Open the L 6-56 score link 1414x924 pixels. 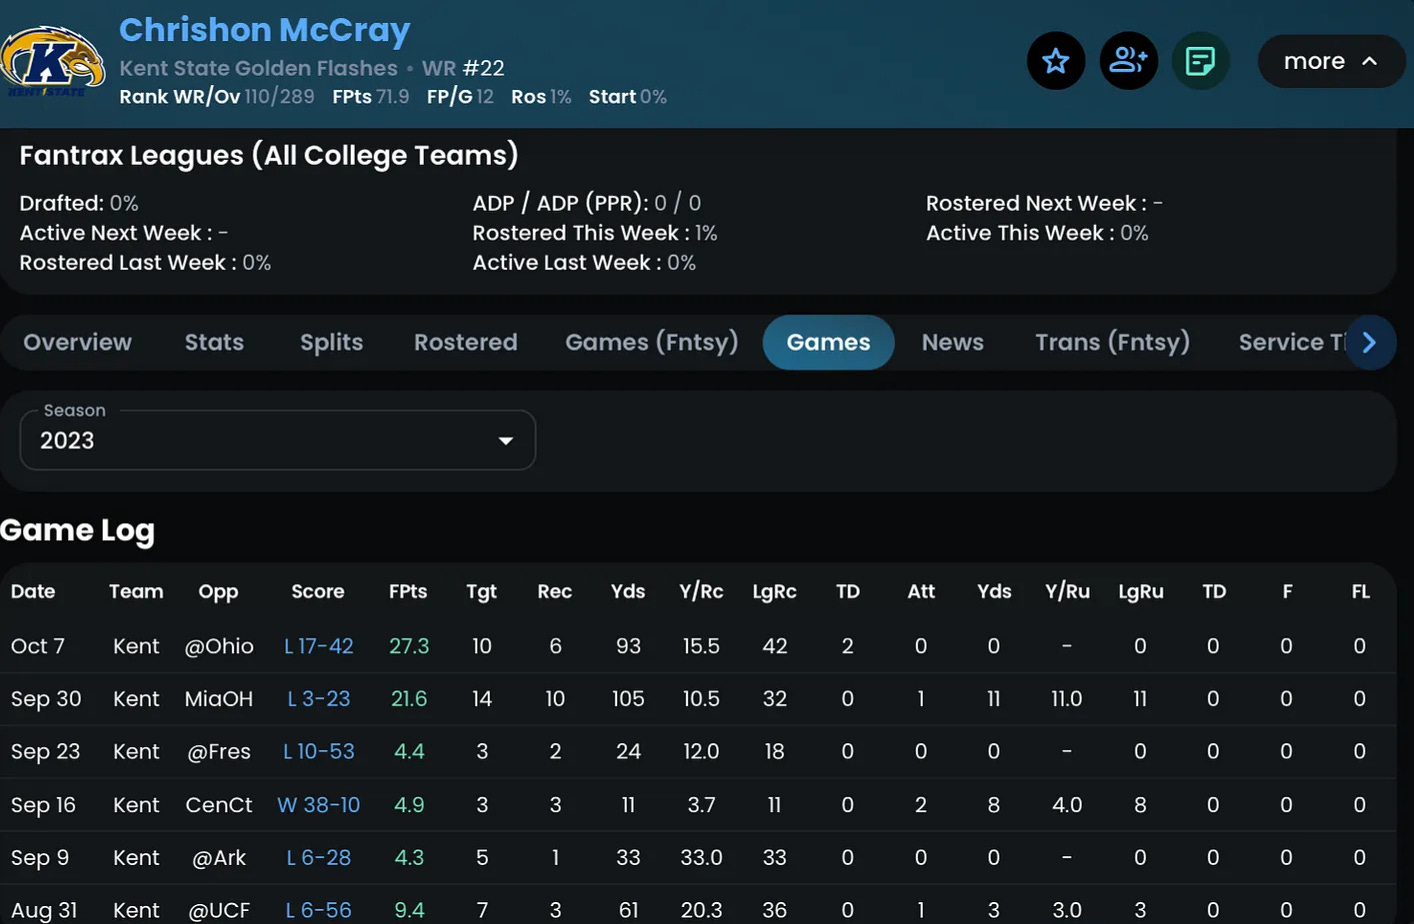point(319,910)
